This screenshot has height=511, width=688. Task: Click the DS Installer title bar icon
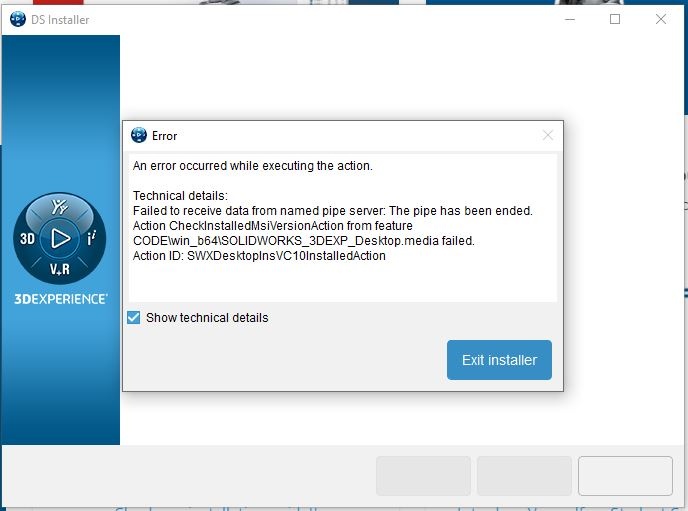(x=18, y=19)
